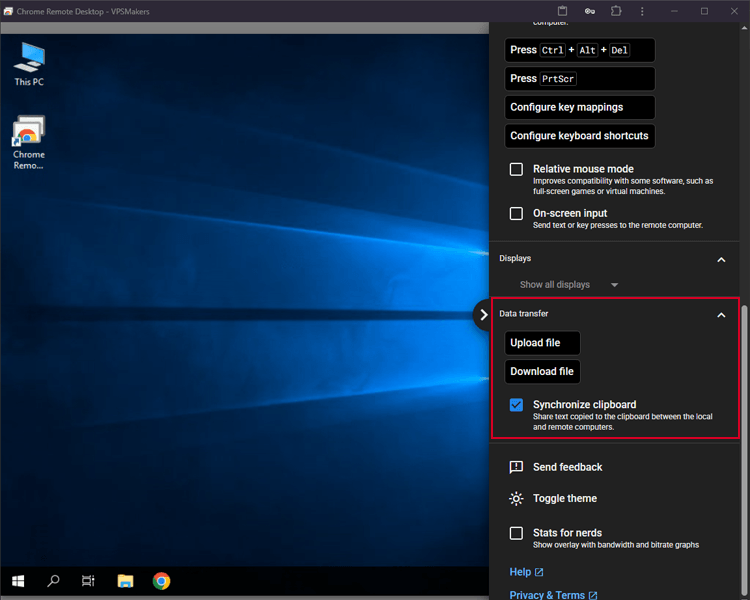Image resolution: width=750 pixels, height=600 pixels.
Task: Click the Download file button
Action: pyautogui.click(x=542, y=372)
